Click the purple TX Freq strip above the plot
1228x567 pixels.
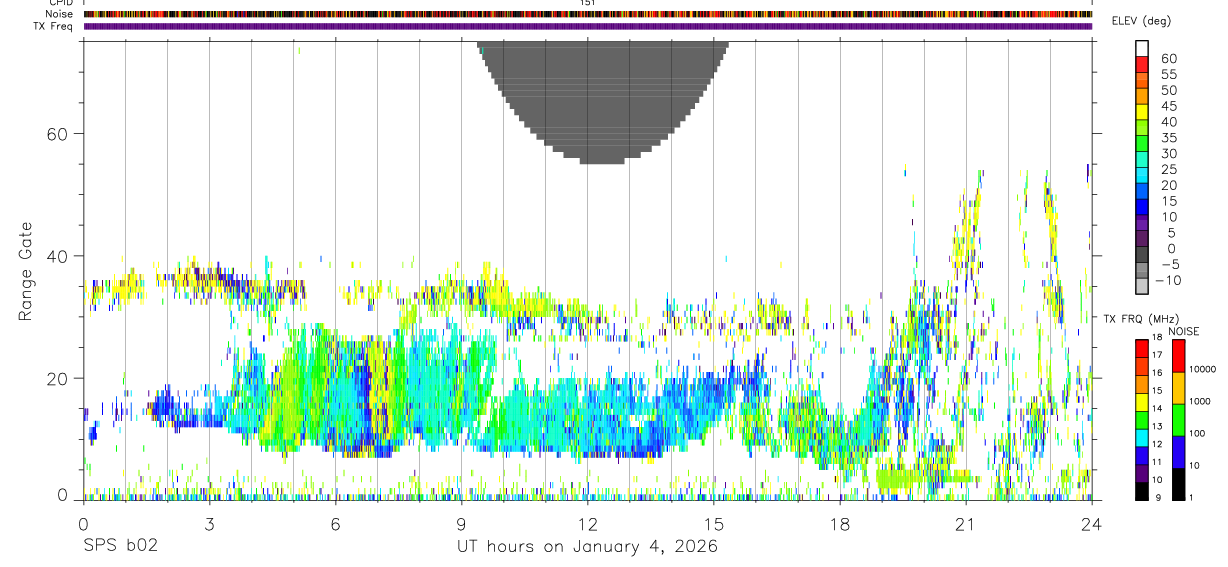click(x=587, y=26)
